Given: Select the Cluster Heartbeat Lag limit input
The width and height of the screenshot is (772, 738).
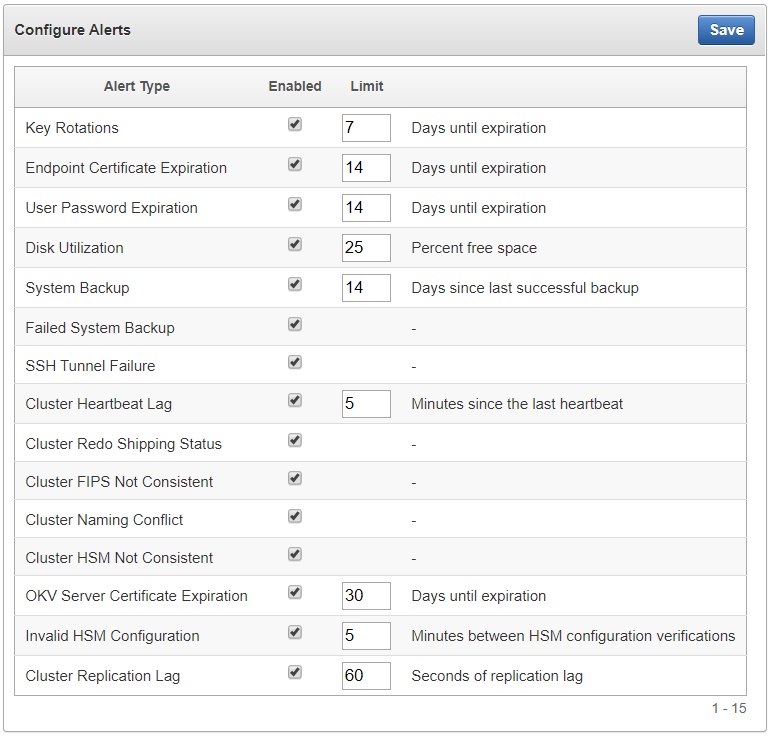Looking at the screenshot, I should point(366,404).
